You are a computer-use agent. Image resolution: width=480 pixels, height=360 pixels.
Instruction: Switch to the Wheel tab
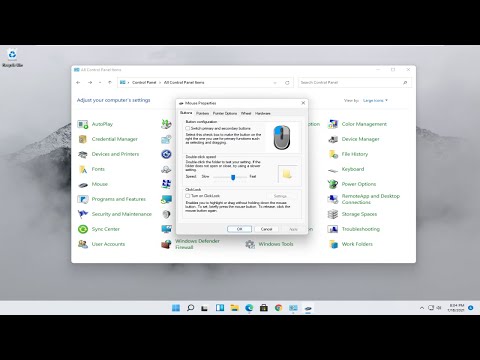point(246,114)
